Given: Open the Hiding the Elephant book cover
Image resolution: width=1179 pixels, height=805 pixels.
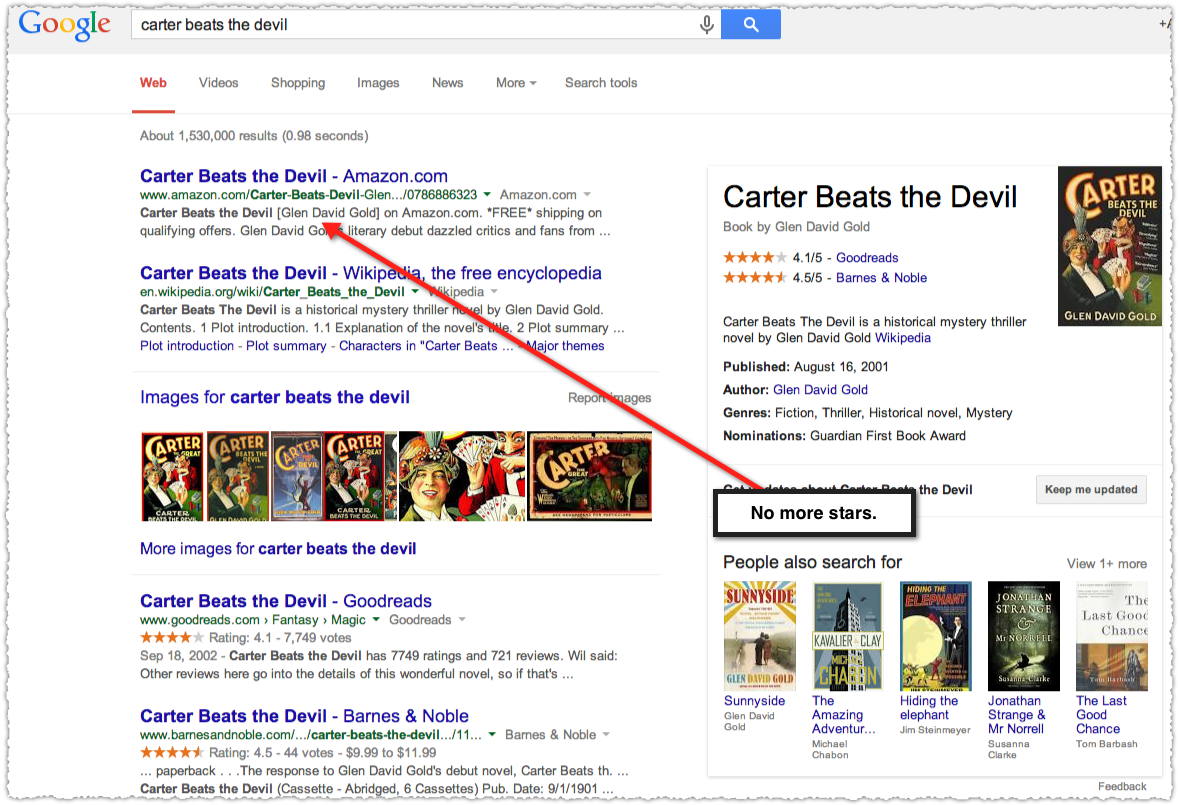Looking at the screenshot, I should pyautogui.click(x=935, y=636).
